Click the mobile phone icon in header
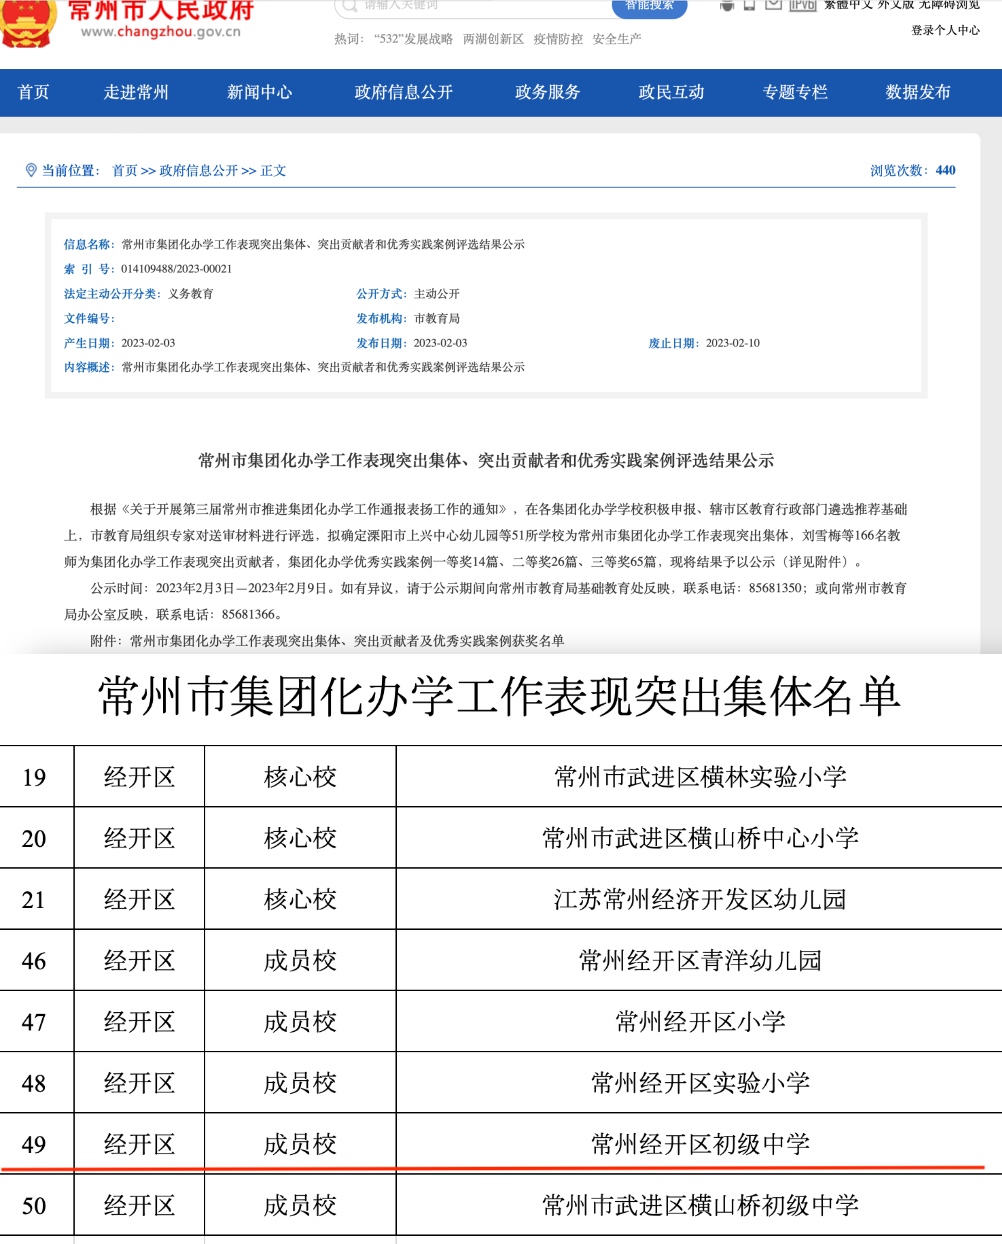Screen dimensions: 1002x1244 click(x=749, y=5)
